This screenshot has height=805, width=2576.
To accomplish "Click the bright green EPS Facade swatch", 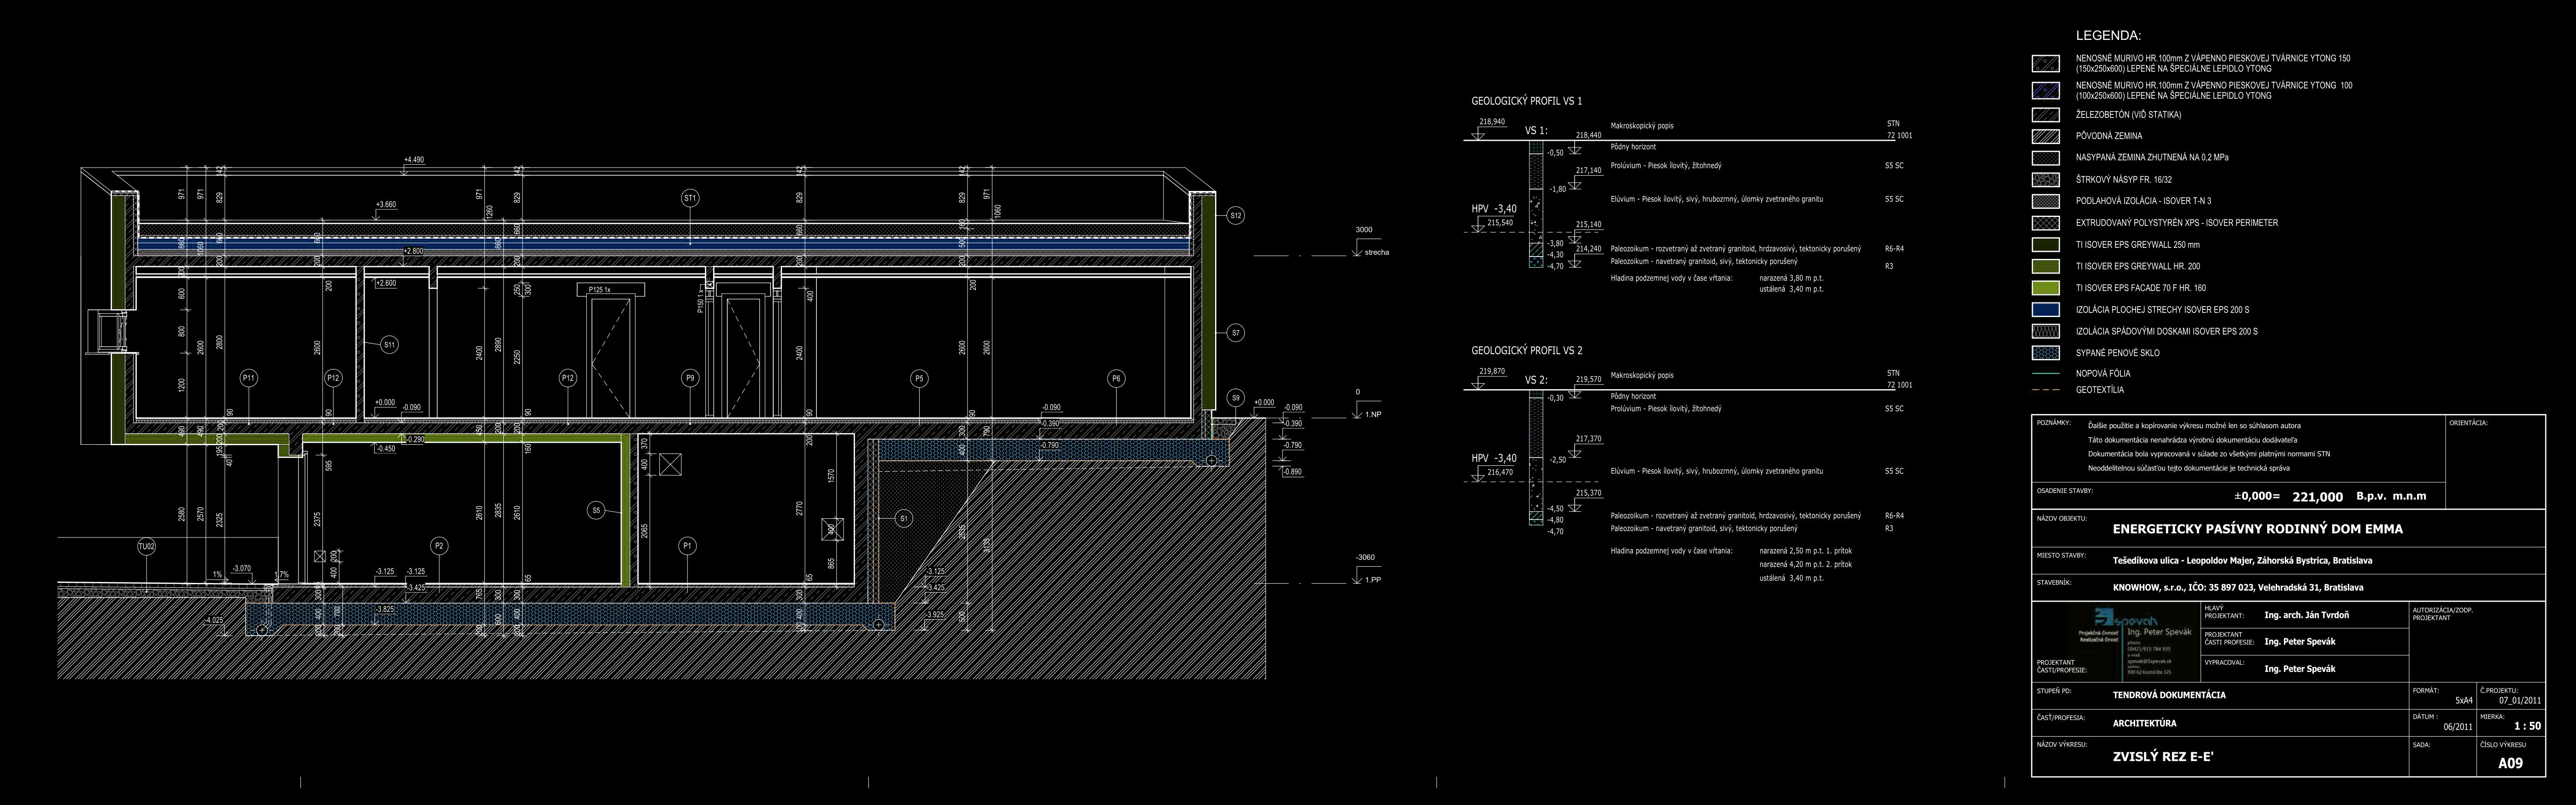I will click(x=2045, y=288).
